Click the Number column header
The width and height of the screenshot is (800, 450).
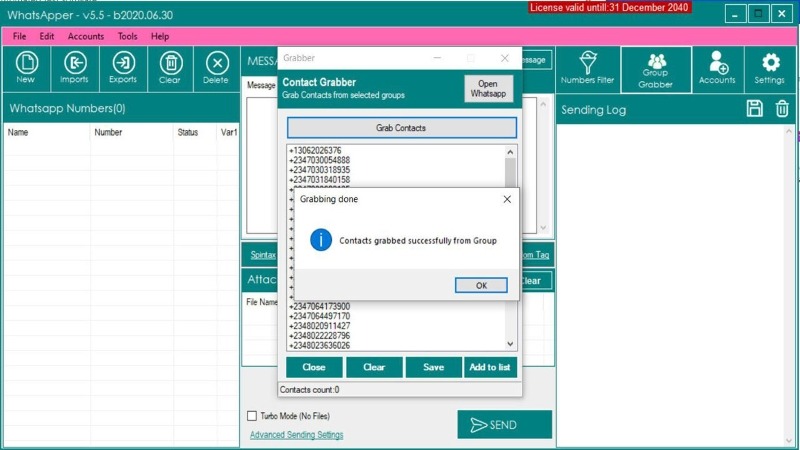pos(108,132)
